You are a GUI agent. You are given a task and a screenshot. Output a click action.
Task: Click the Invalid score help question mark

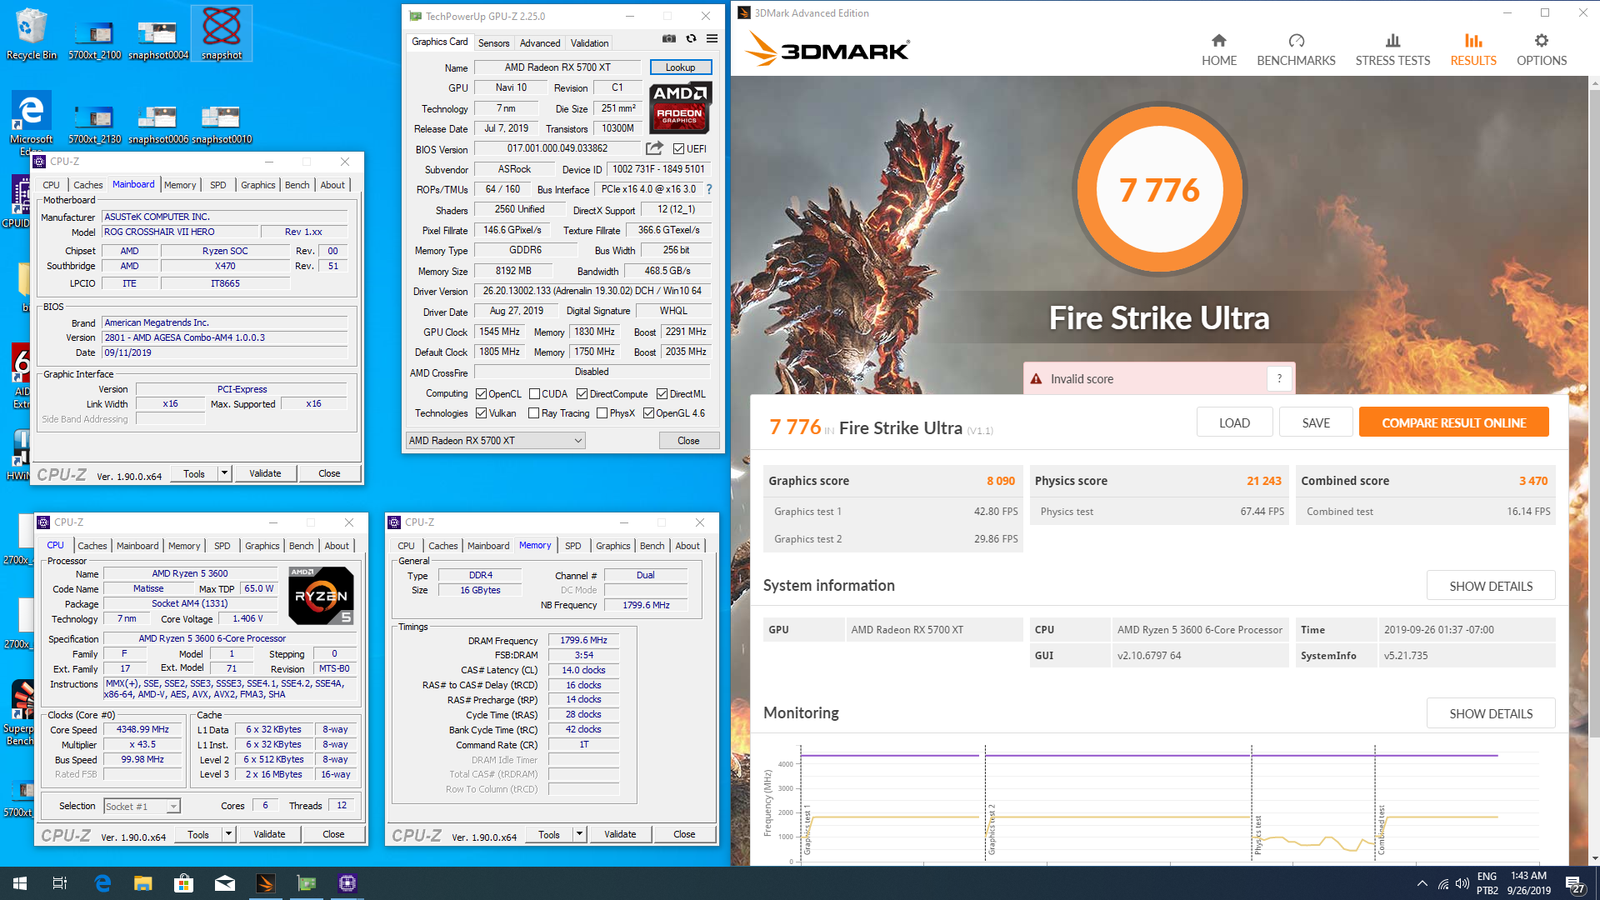coord(1279,379)
